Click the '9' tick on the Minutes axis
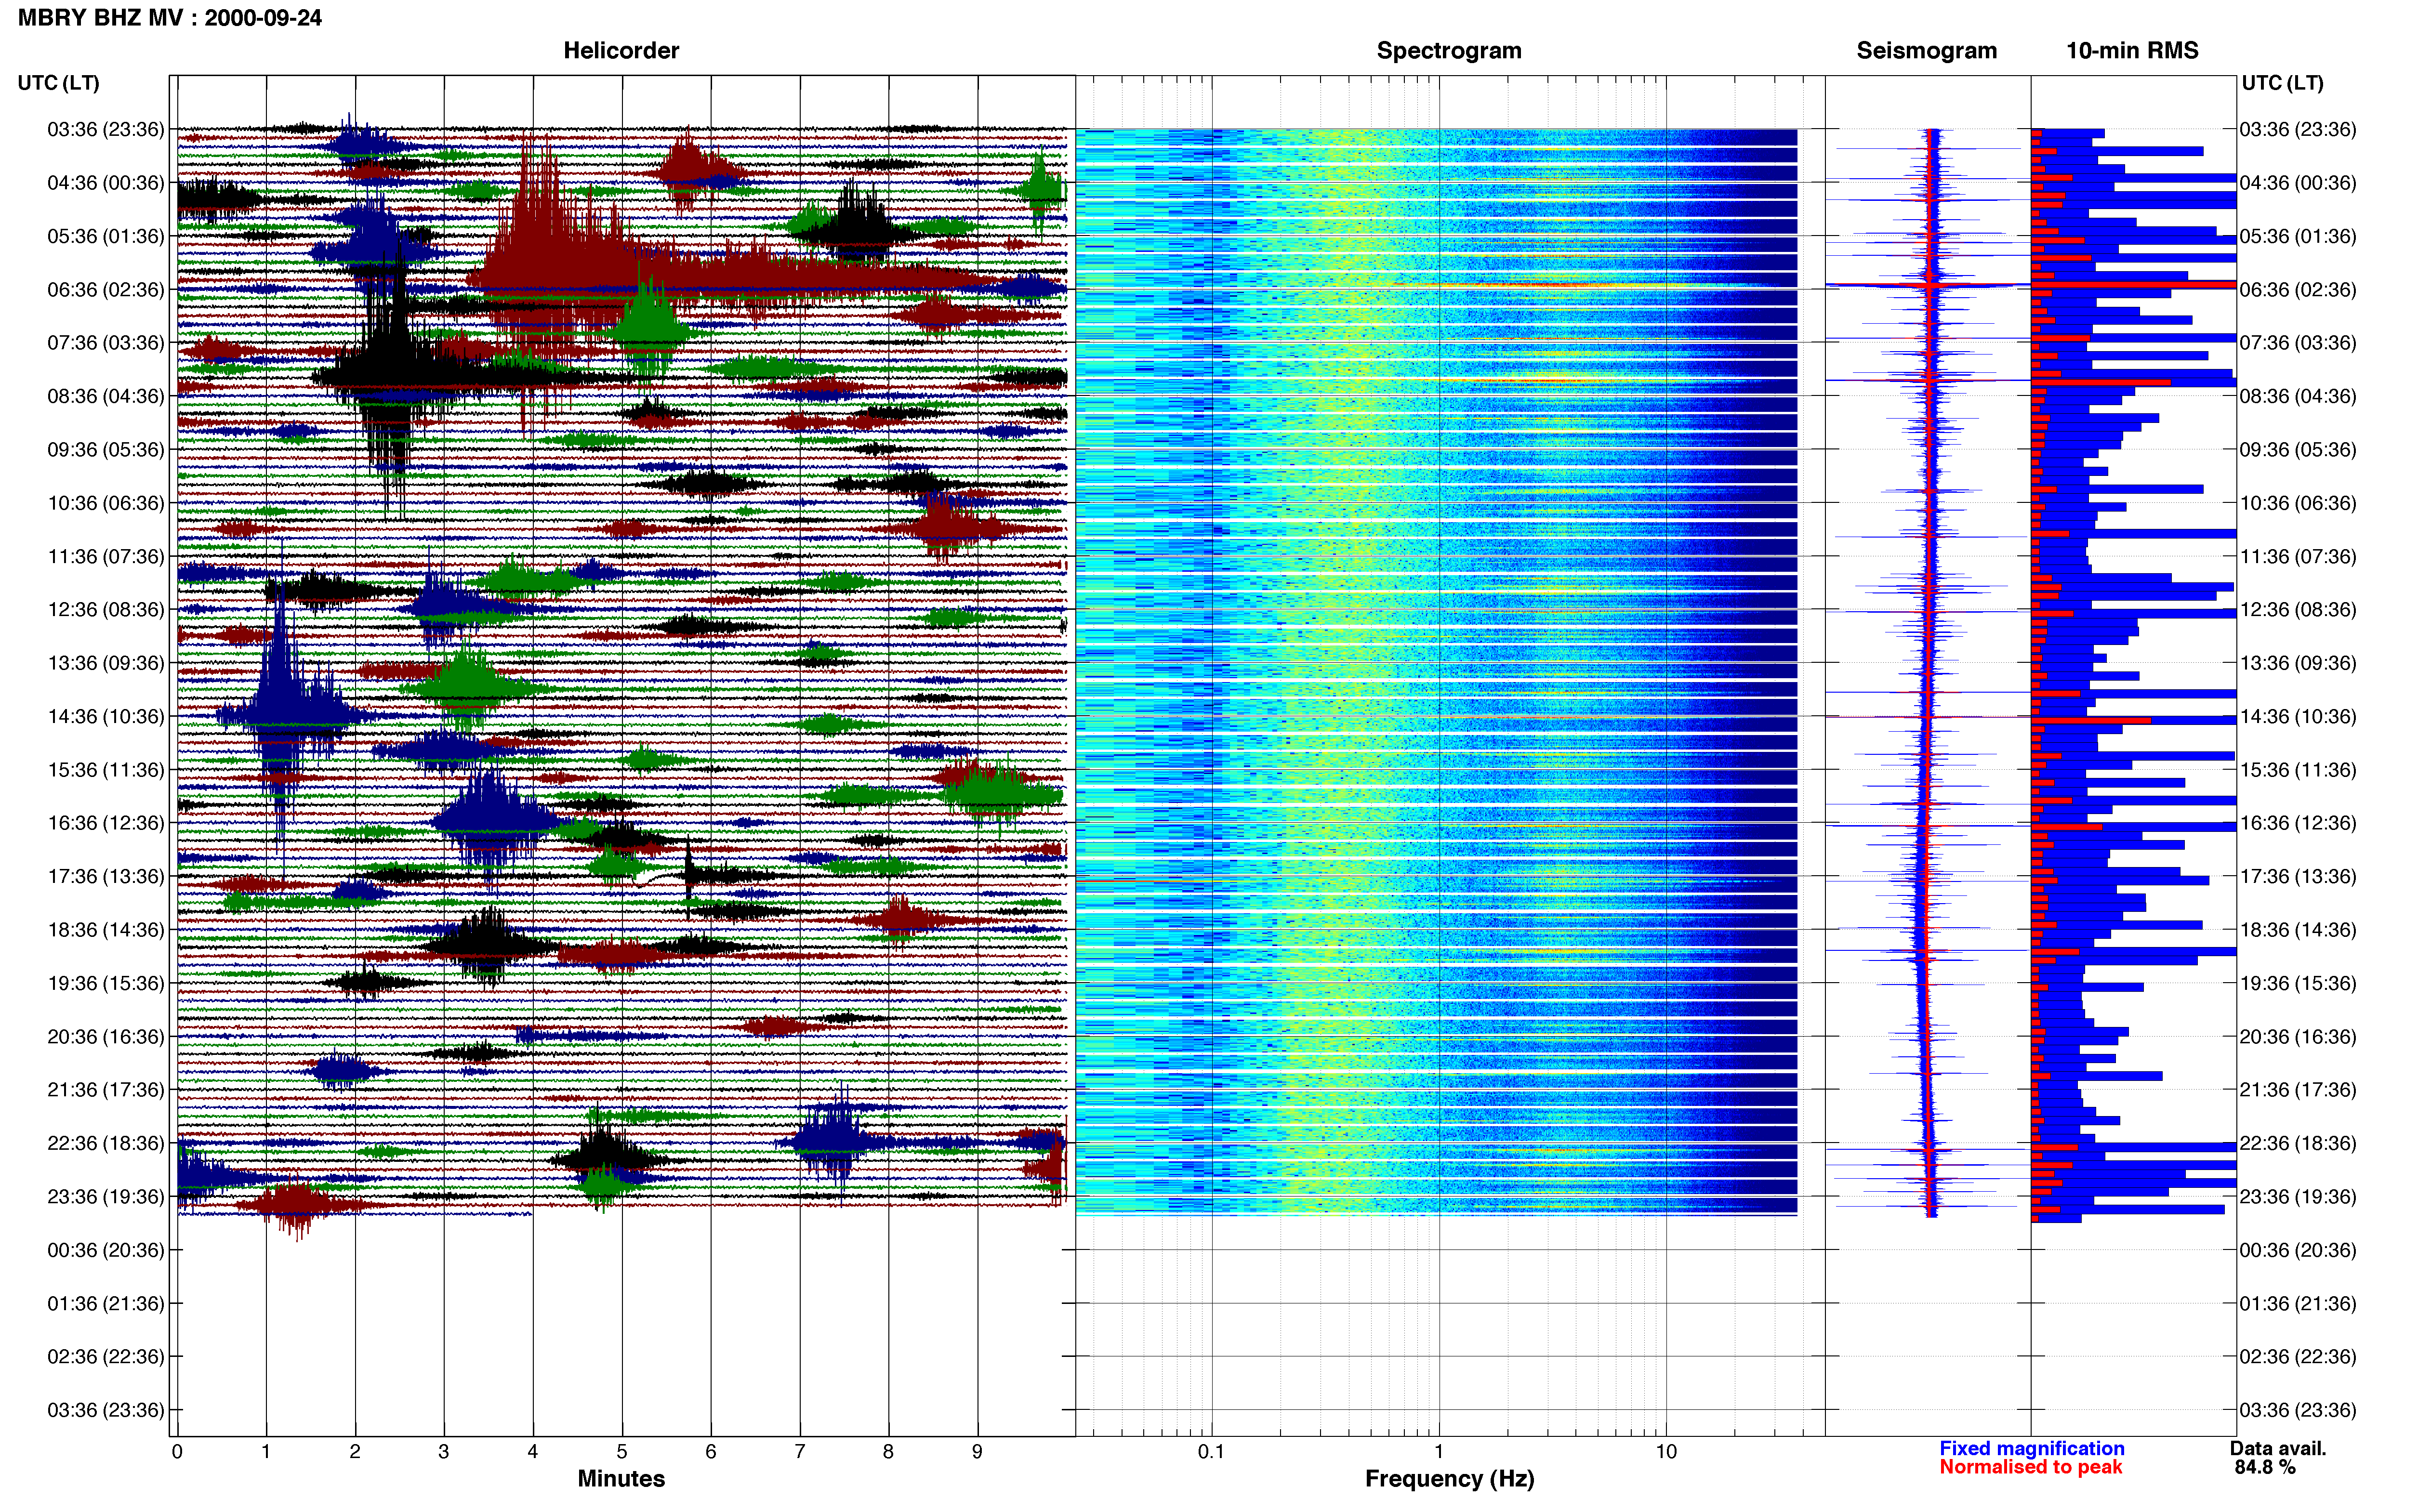Image resolution: width=2418 pixels, height=1512 pixels. (977, 1451)
